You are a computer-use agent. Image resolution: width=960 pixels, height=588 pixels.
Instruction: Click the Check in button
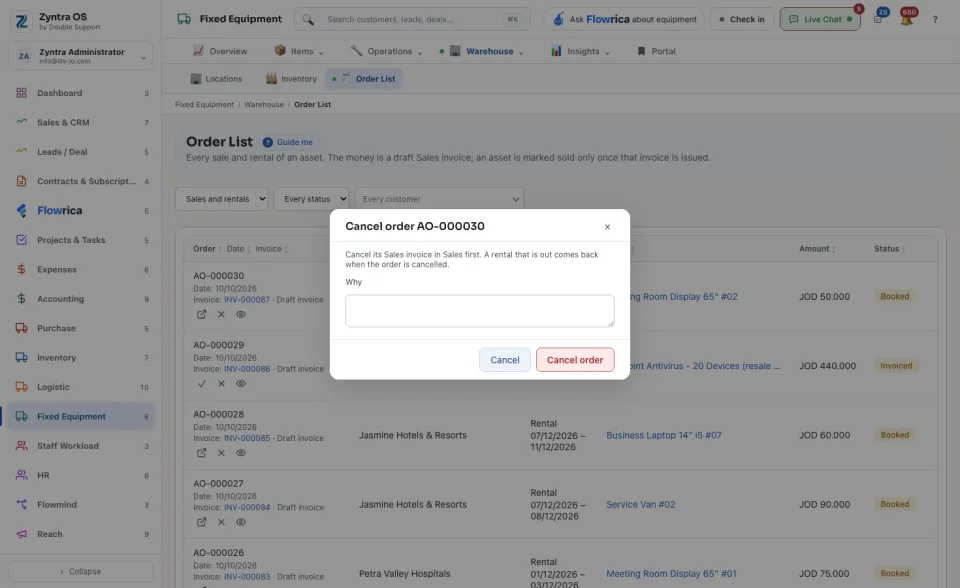742,19
